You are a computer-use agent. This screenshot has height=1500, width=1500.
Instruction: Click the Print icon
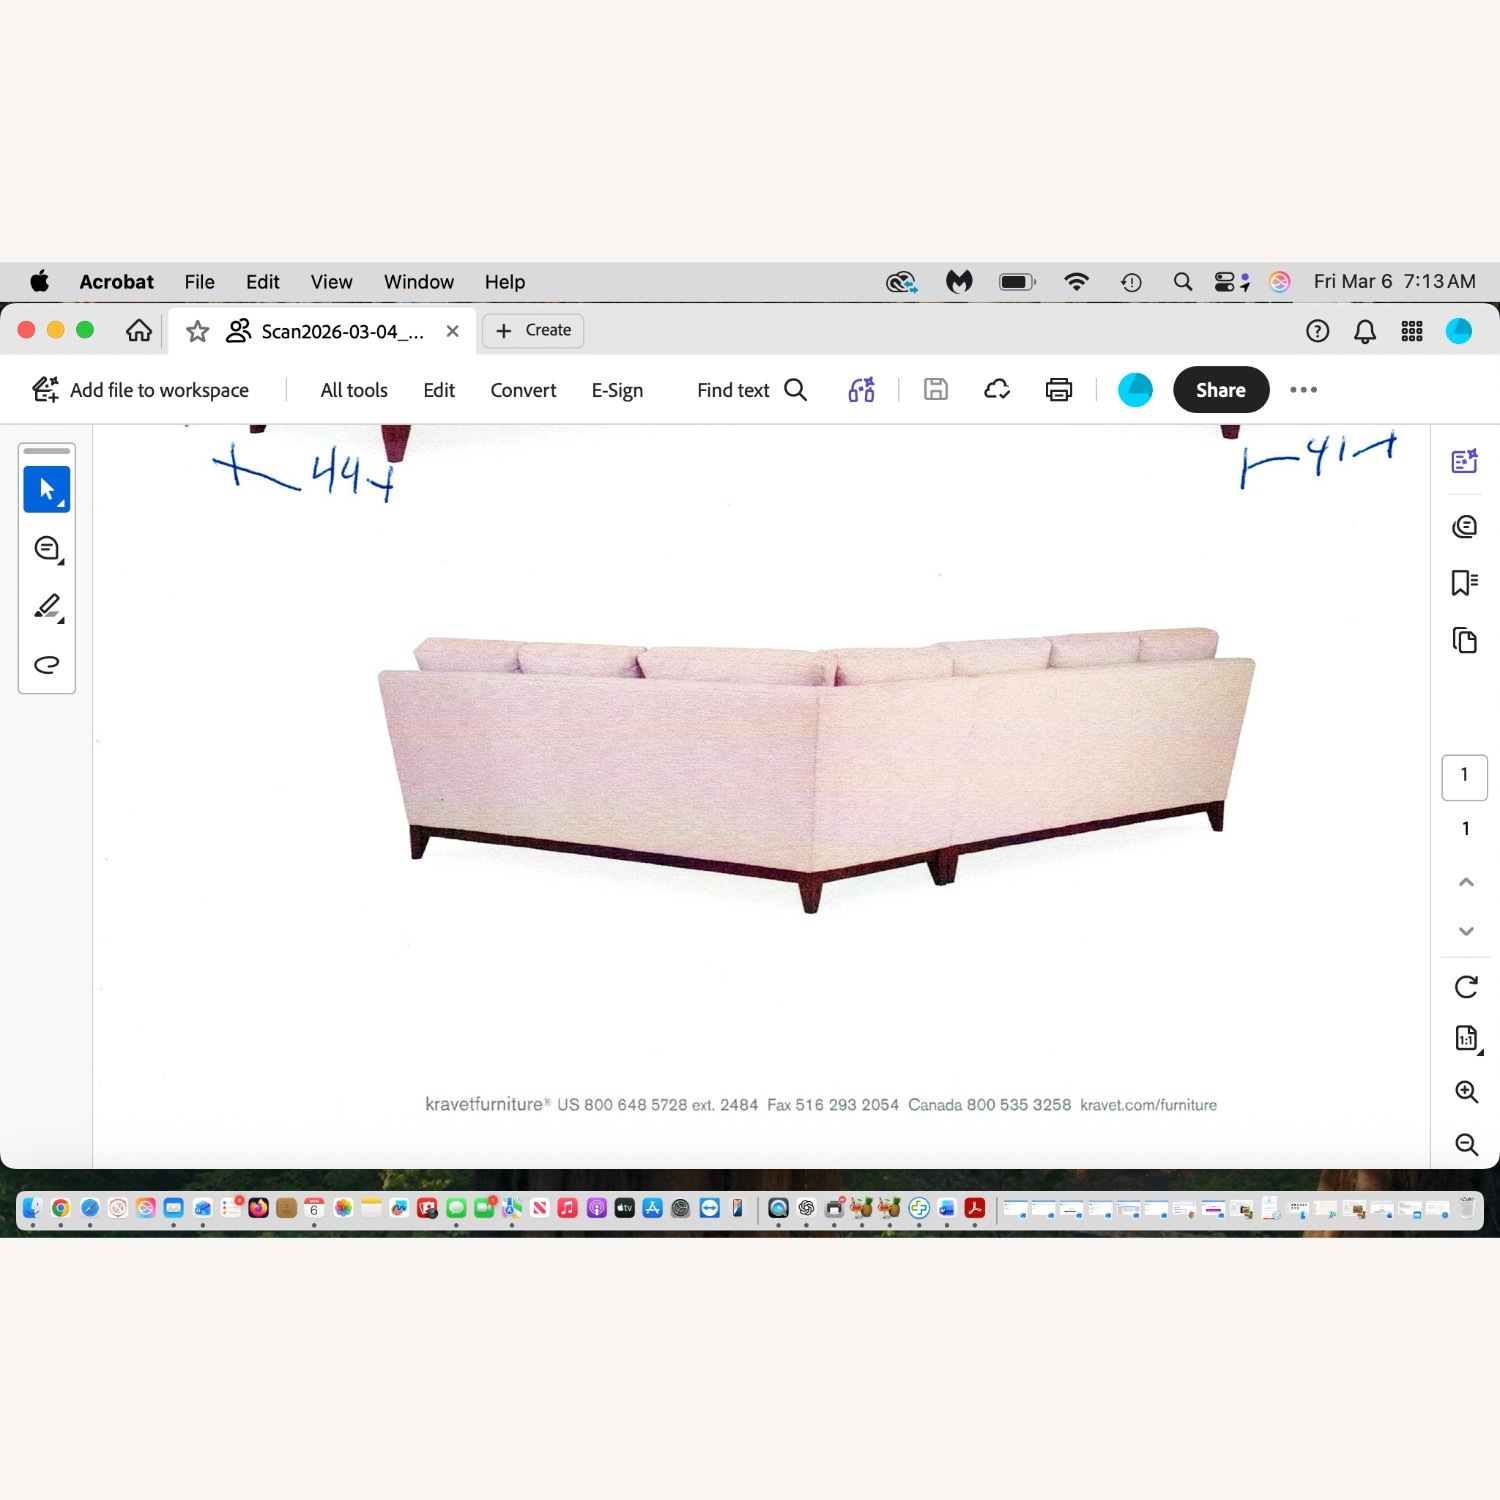click(x=1058, y=390)
